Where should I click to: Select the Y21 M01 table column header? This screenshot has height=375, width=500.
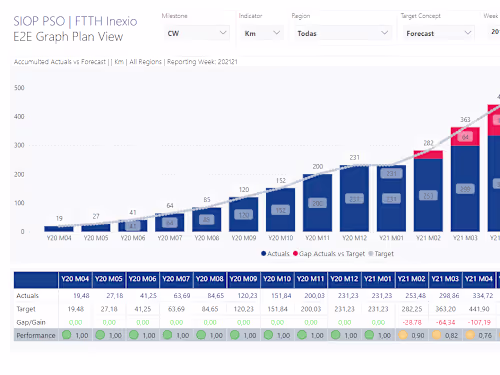tap(378, 279)
